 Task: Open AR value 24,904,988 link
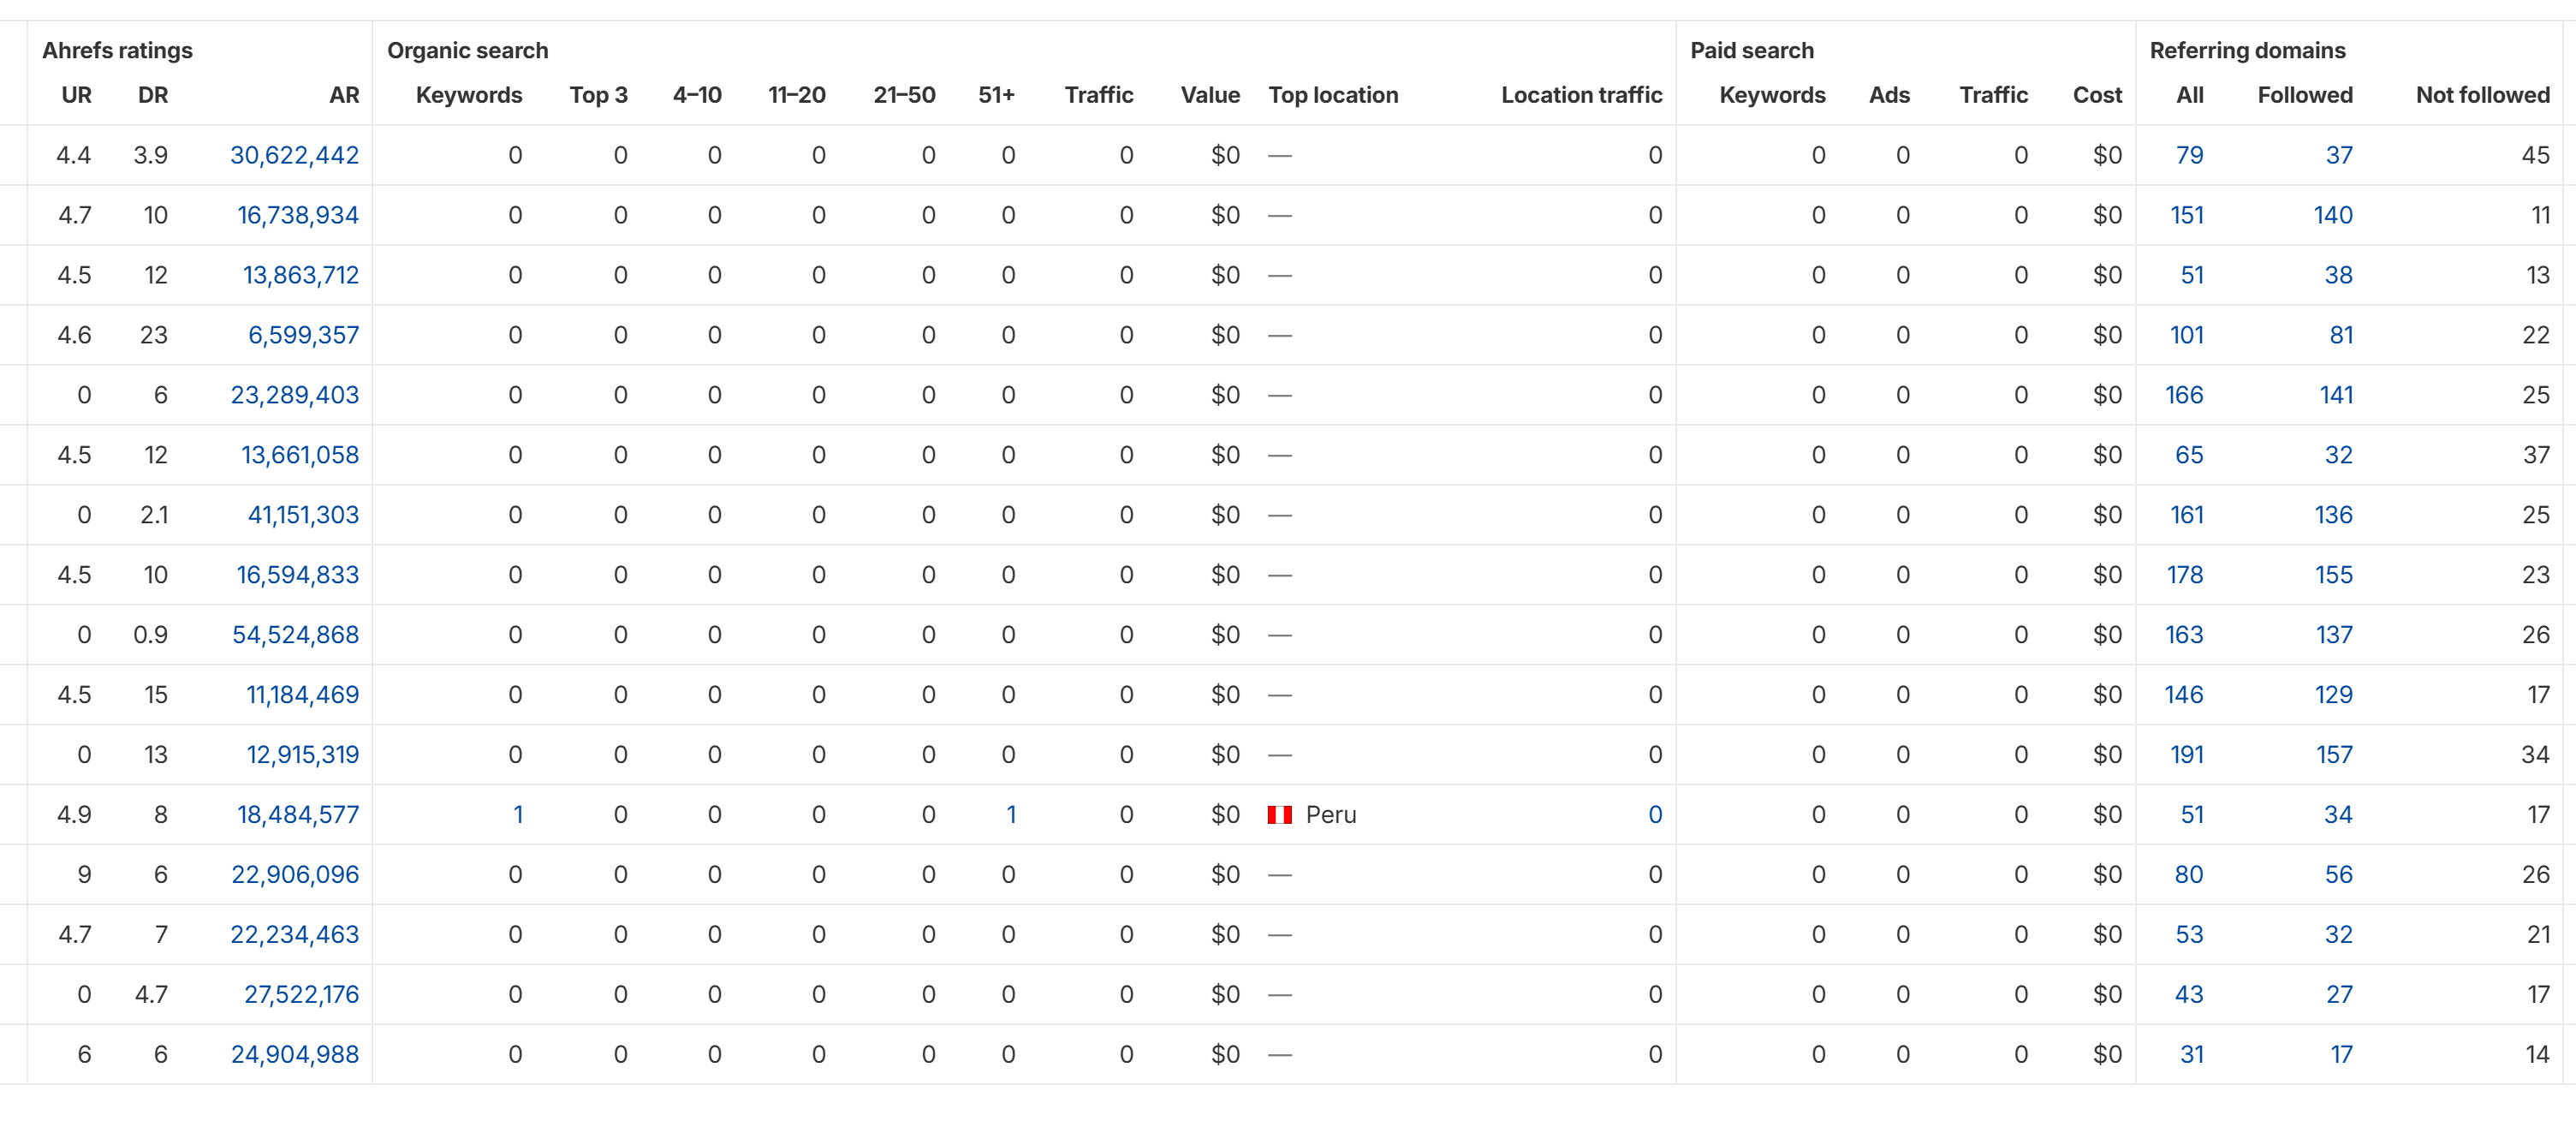[x=294, y=1055]
